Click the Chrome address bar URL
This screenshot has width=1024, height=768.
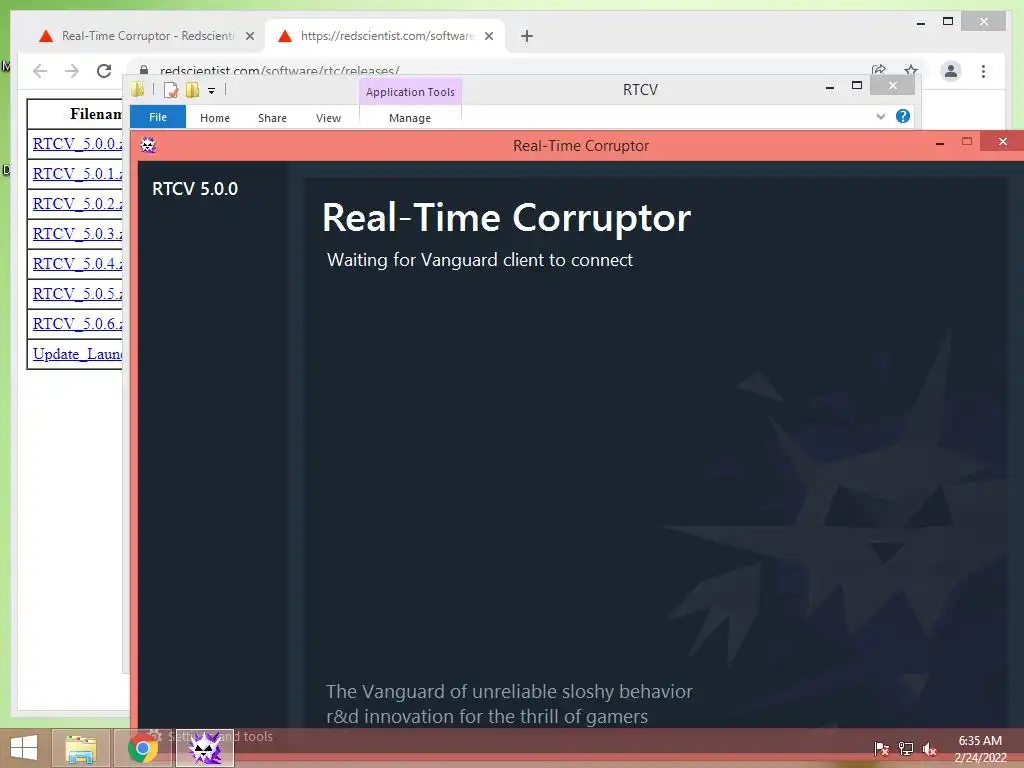280,71
